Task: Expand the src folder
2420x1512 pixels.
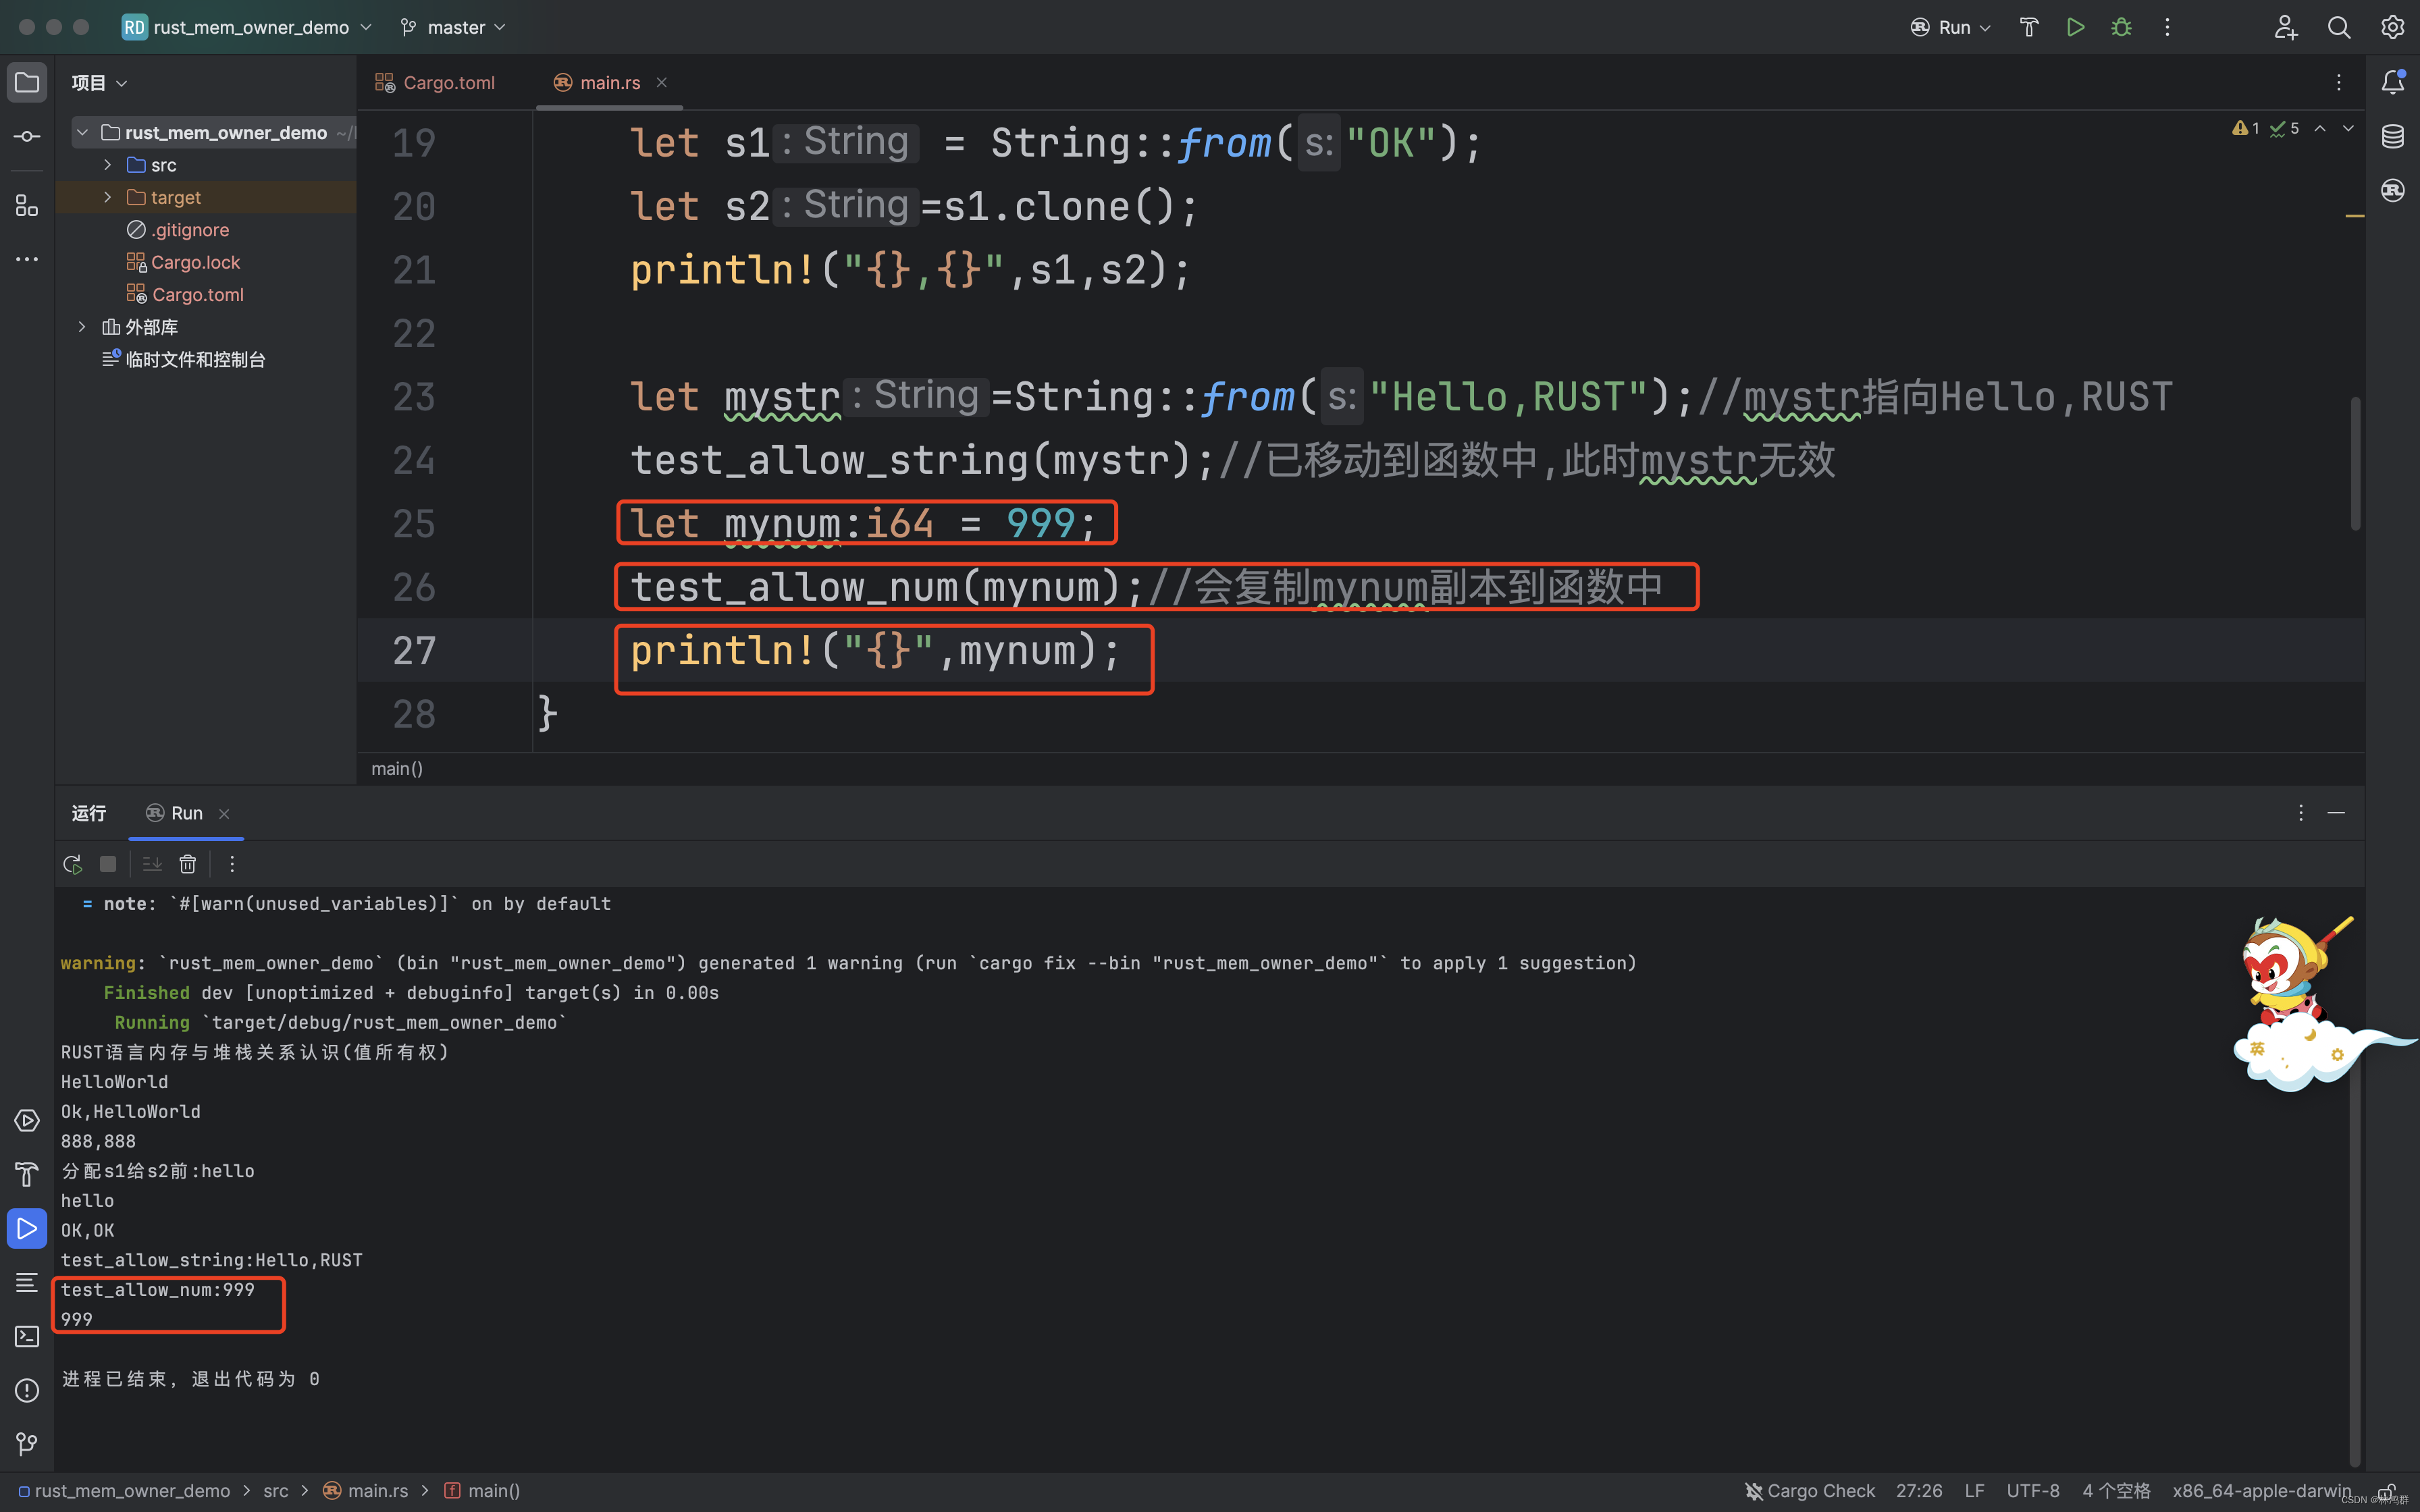Action: [x=107, y=164]
